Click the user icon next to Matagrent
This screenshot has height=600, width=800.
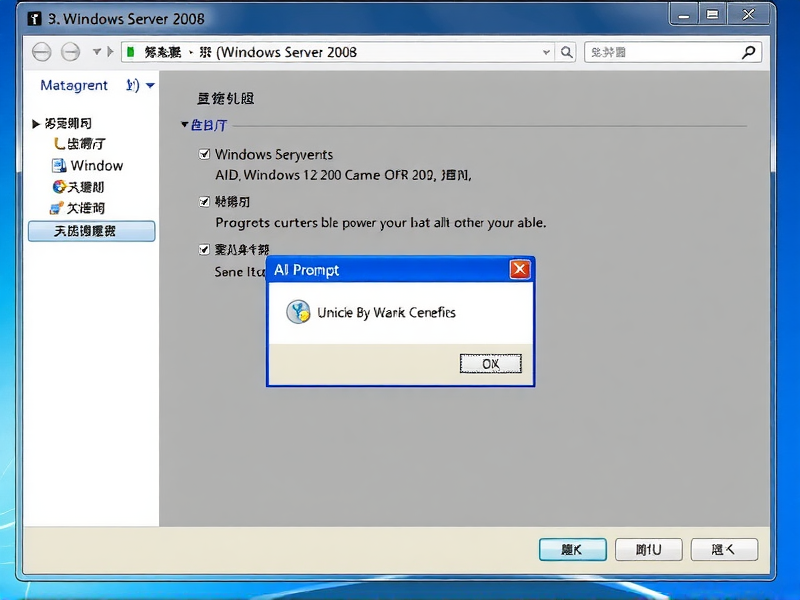coord(131,86)
